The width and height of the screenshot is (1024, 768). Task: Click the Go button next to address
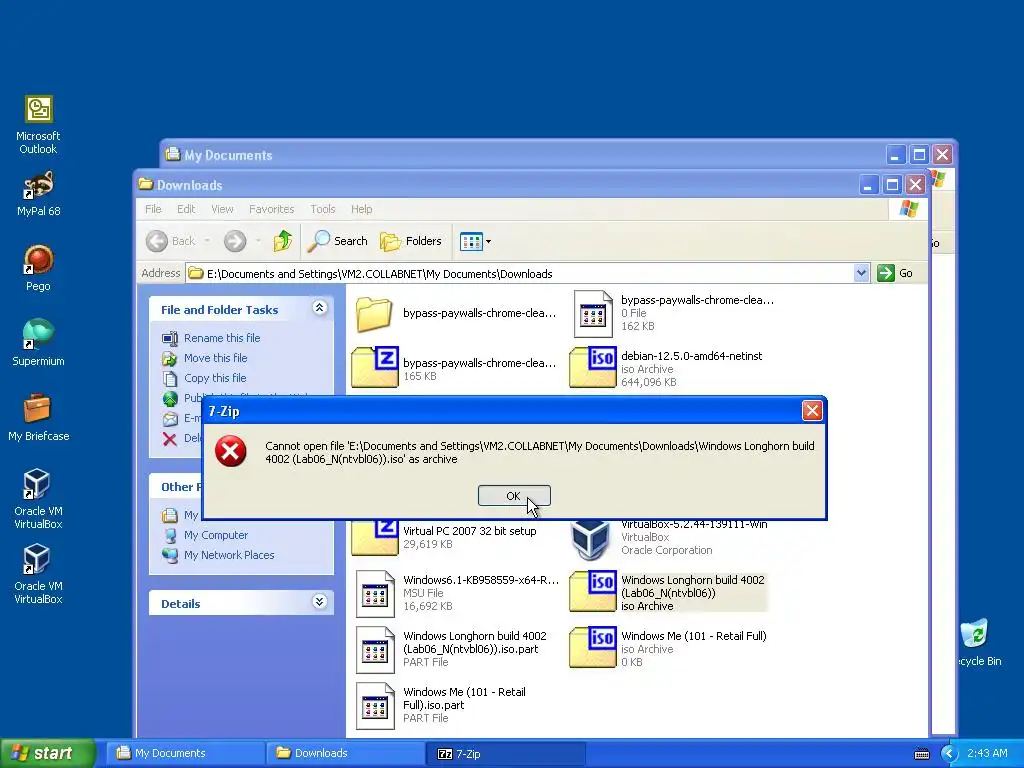(895, 273)
